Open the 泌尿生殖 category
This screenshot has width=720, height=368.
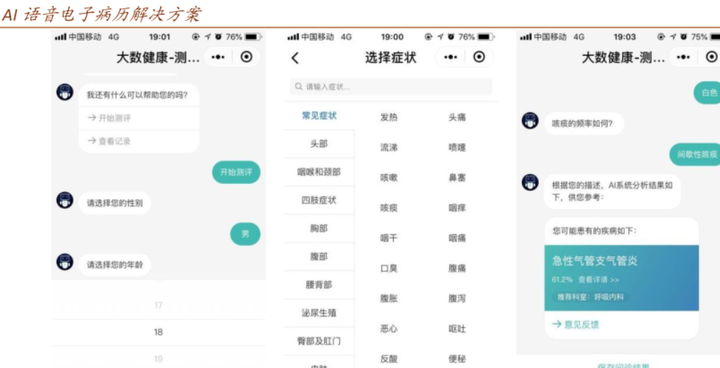[319, 313]
